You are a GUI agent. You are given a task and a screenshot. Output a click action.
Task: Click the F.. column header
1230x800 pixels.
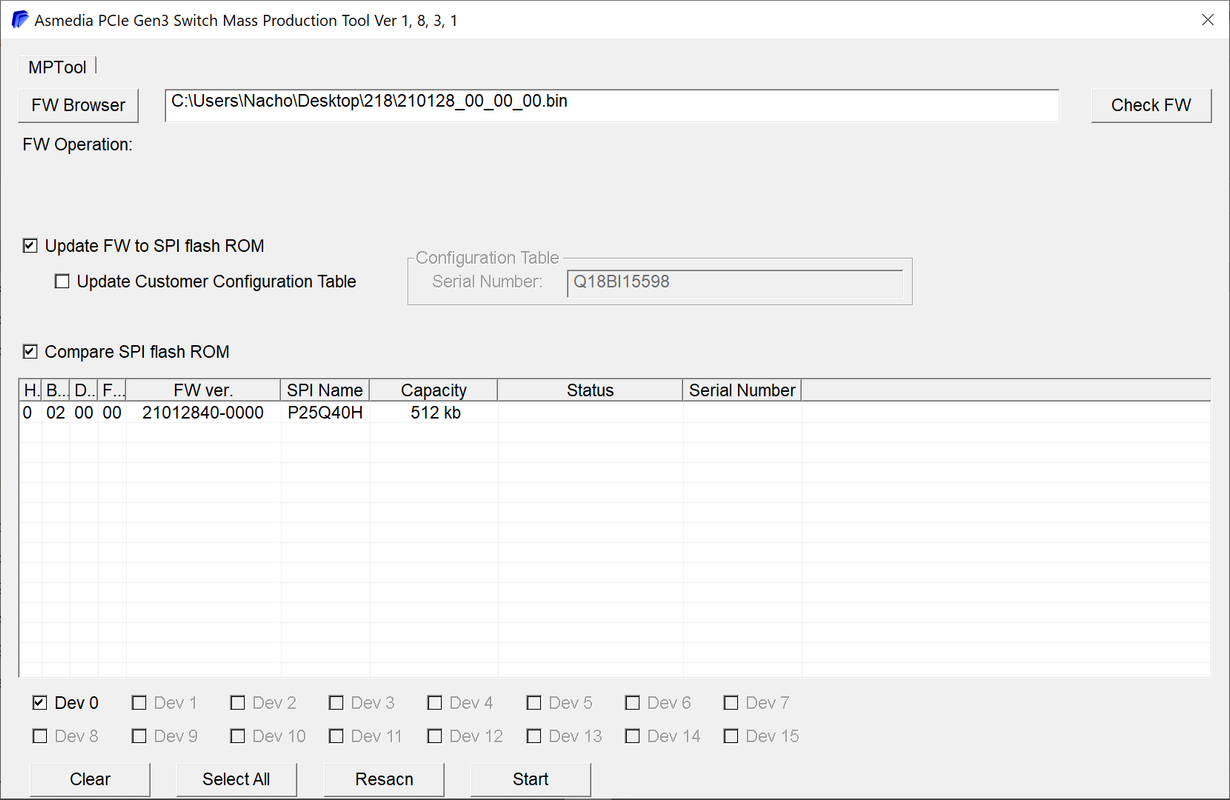(112, 390)
